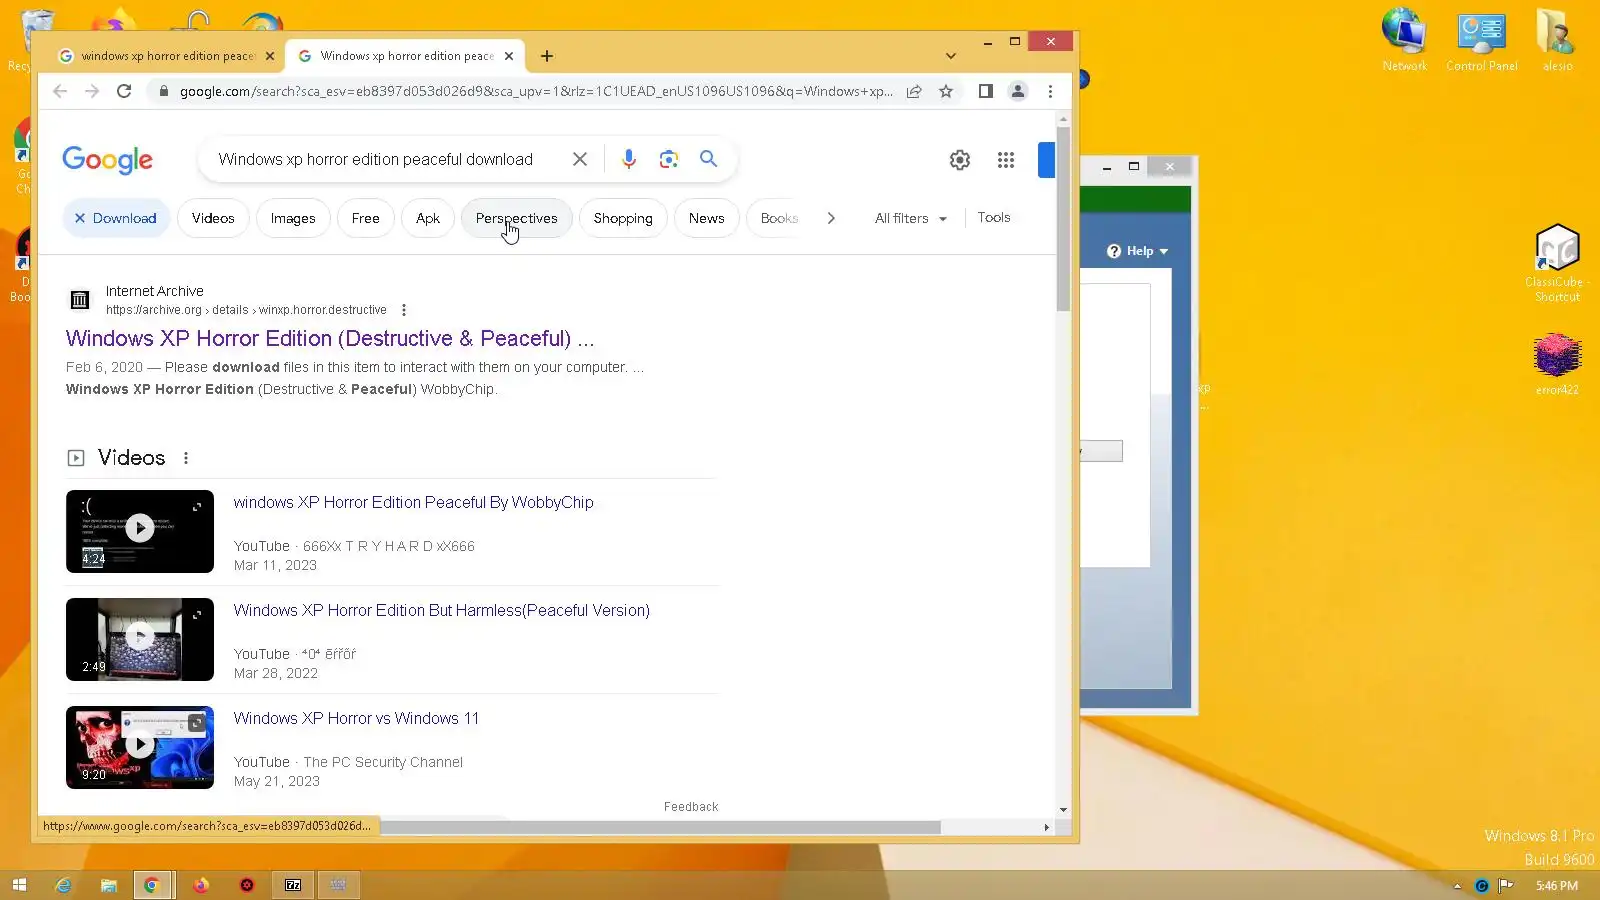Open the Chrome profile menu
This screenshot has width=1600, height=900.
[x=1018, y=91]
